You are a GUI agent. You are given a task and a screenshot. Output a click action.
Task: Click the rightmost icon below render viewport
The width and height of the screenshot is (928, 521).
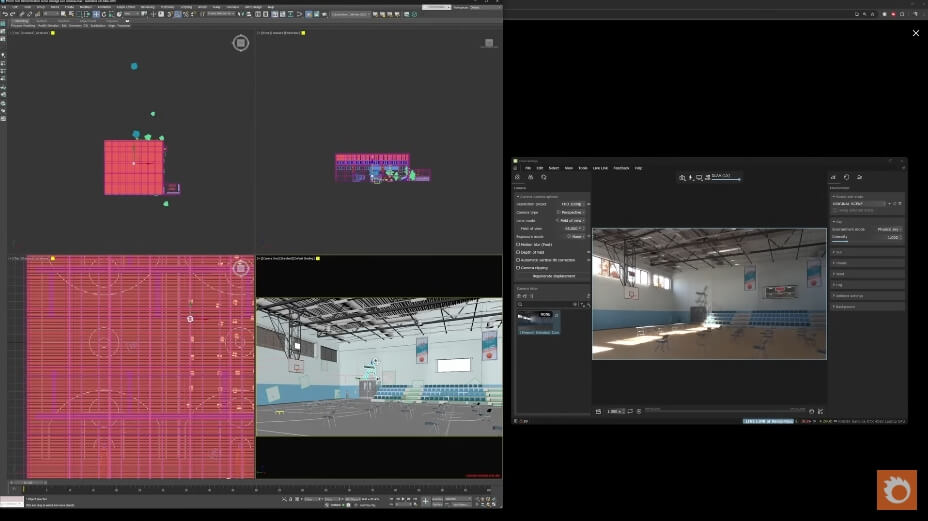820,411
